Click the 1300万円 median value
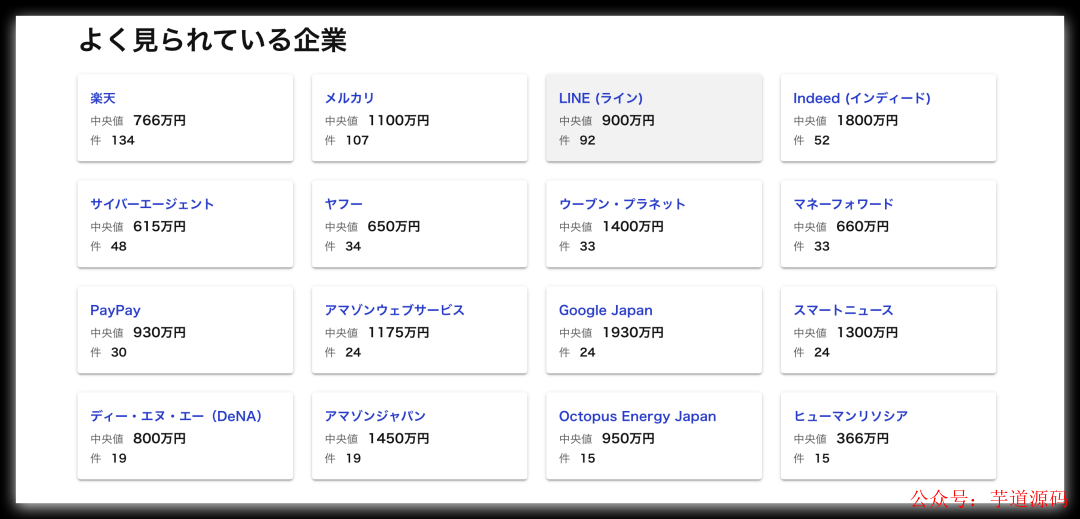 pyautogui.click(x=867, y=332)
